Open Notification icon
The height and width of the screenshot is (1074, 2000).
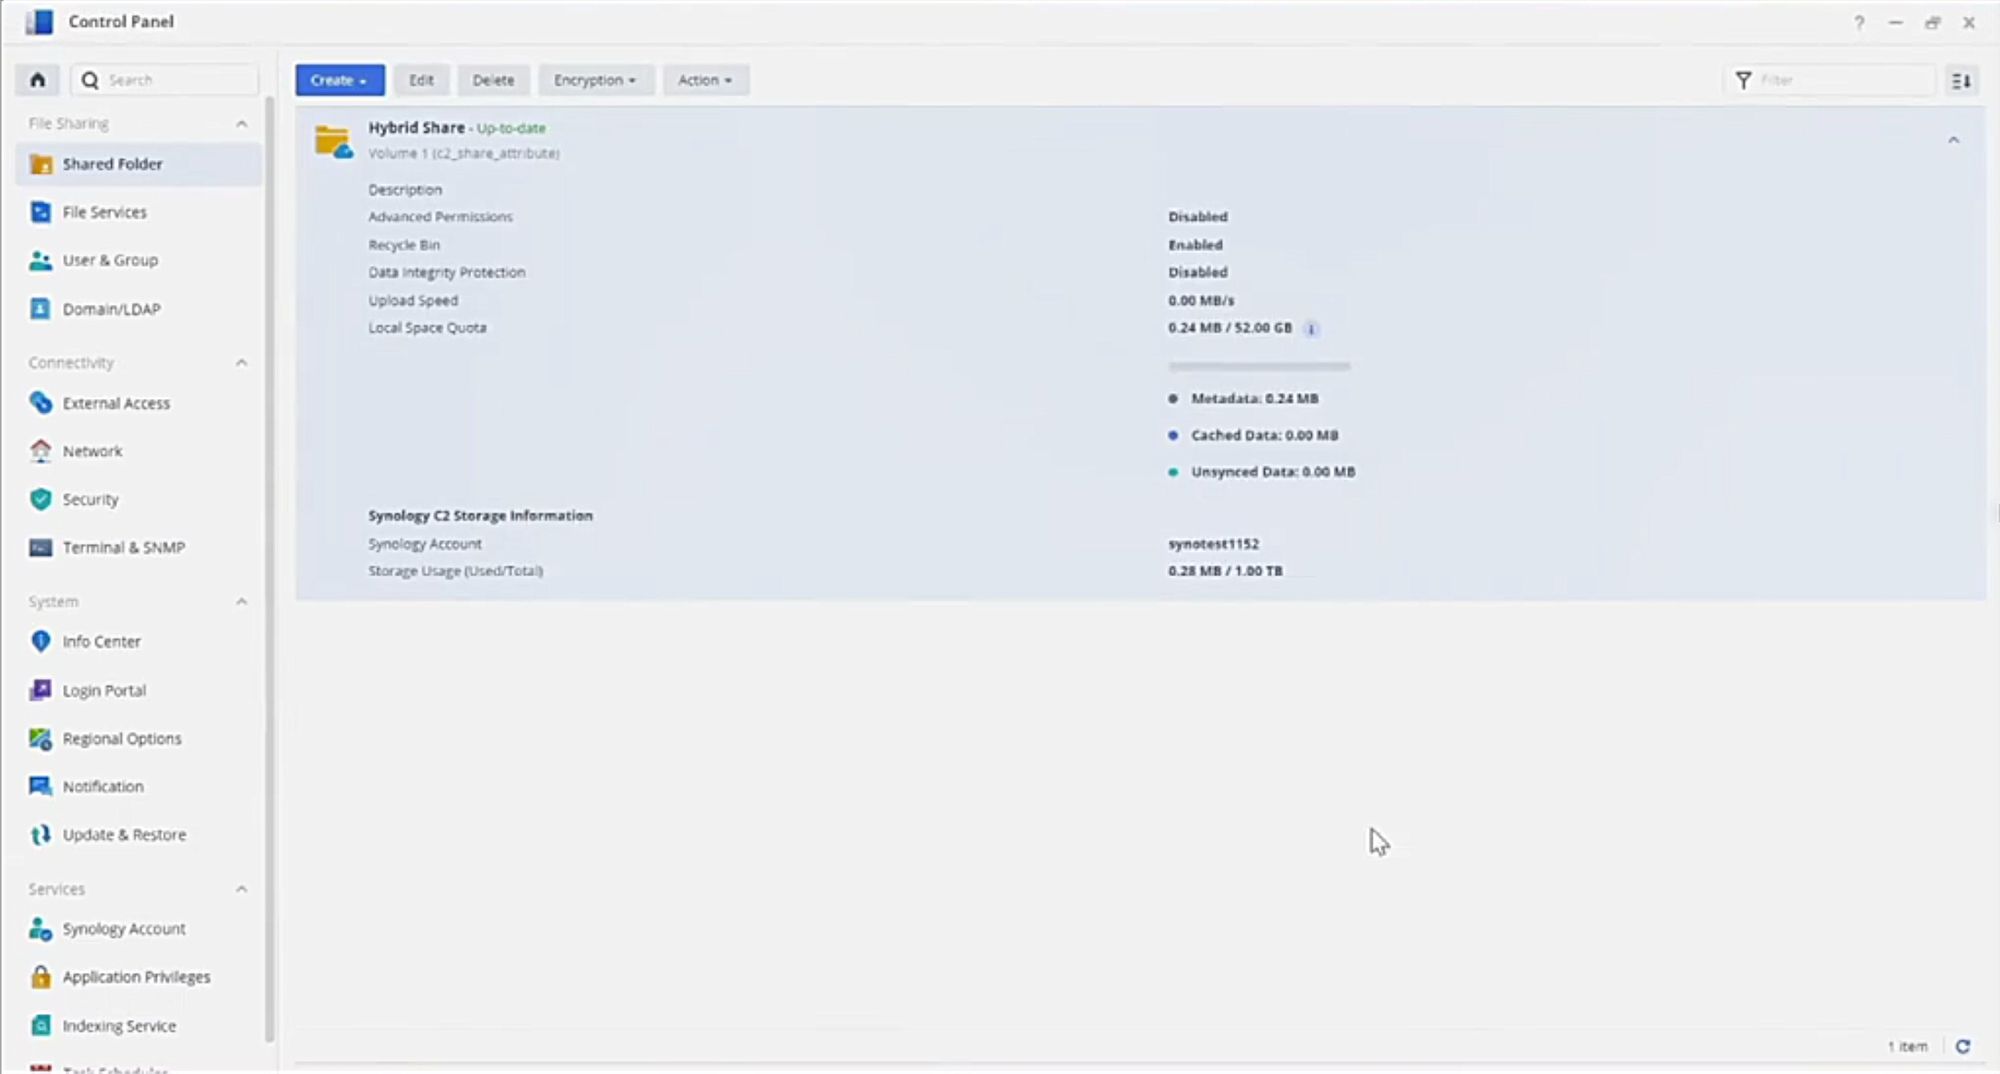[41, 786]
